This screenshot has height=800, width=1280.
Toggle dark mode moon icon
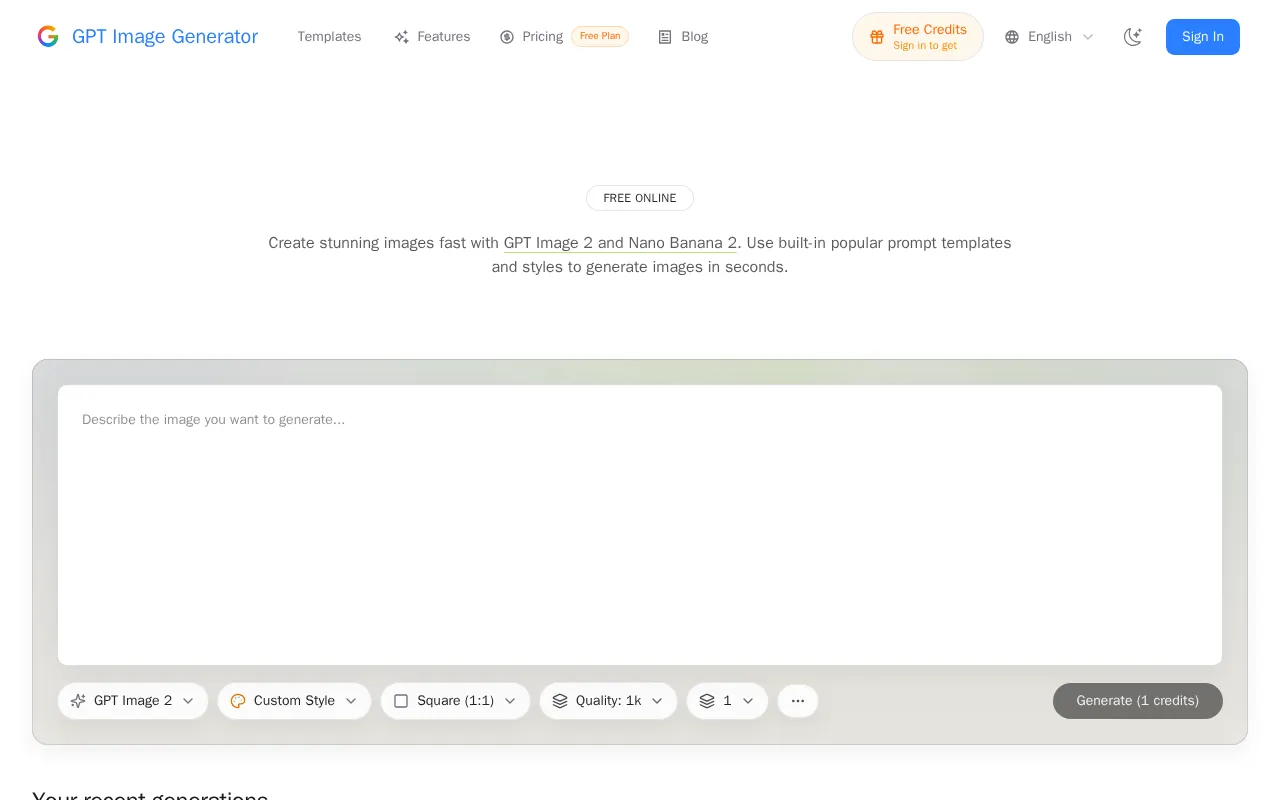1133,37
